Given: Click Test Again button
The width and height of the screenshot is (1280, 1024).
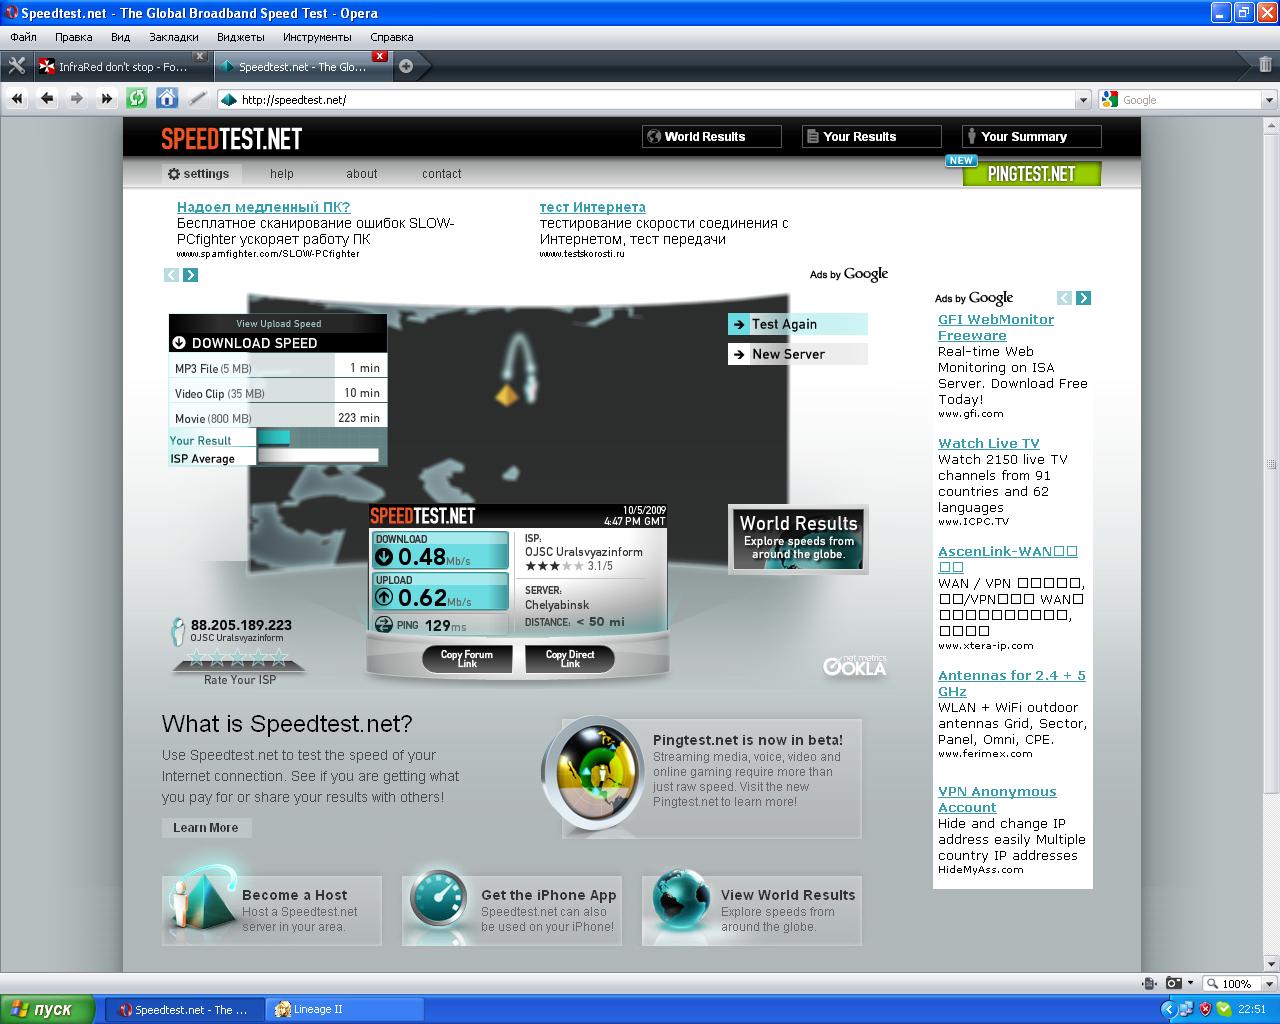Looking at the screenshot, I should pyautogui.click(x=798, y=324).
